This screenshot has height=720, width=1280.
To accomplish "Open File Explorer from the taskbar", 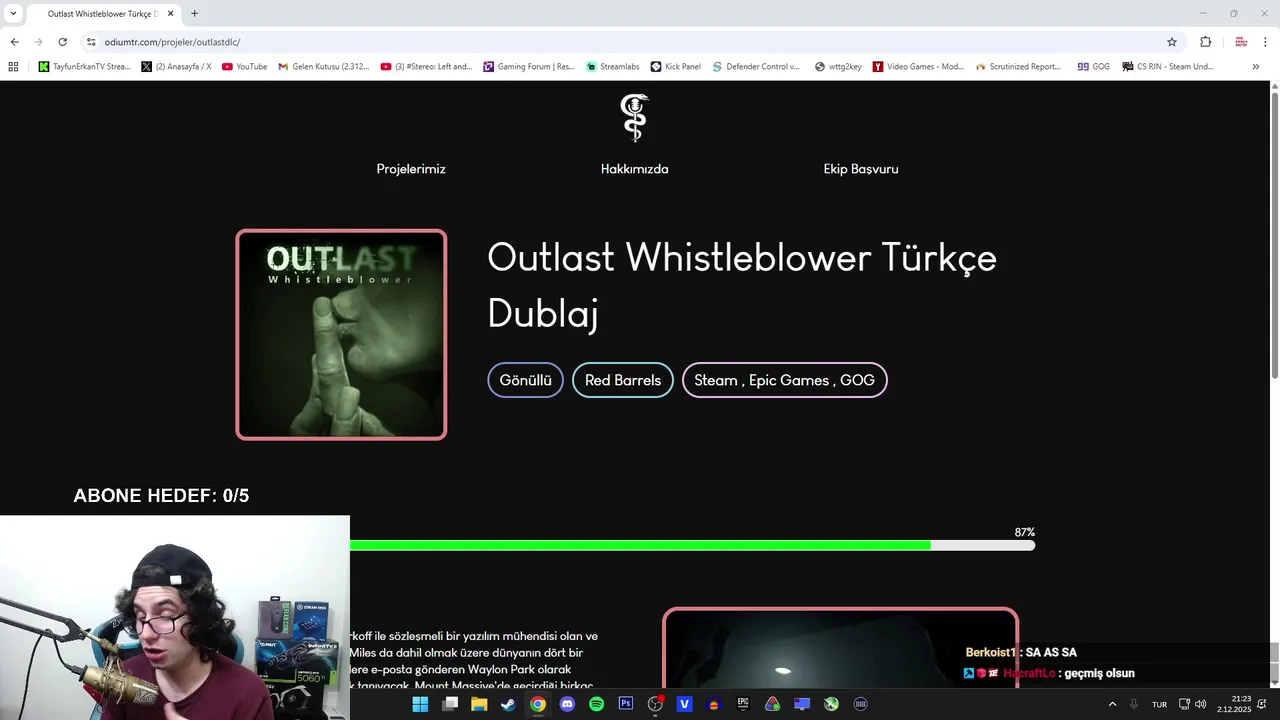I will click(479, 704).
